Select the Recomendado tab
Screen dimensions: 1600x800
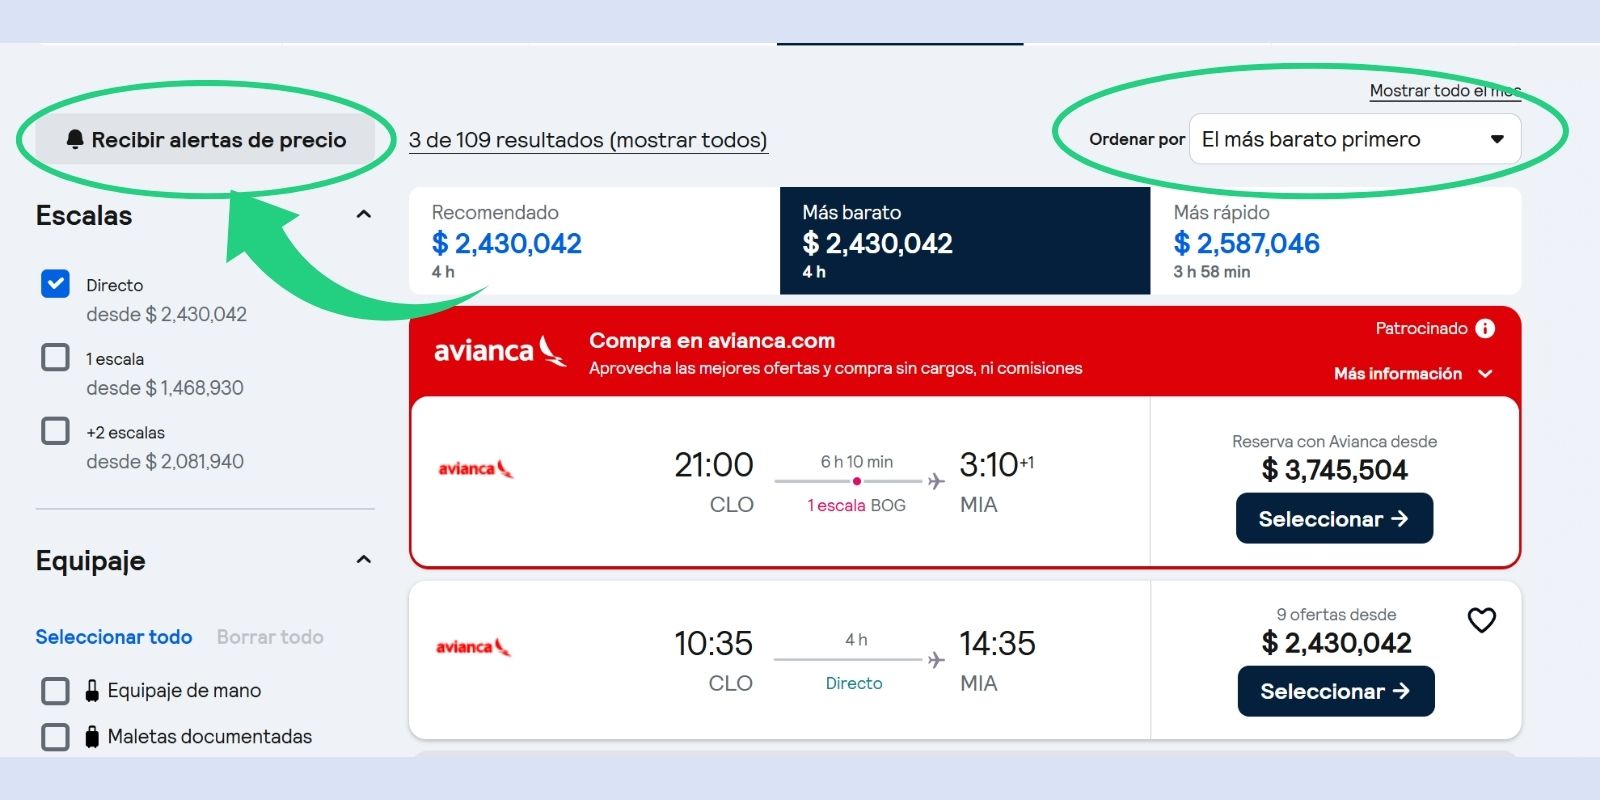coord(594,240)
